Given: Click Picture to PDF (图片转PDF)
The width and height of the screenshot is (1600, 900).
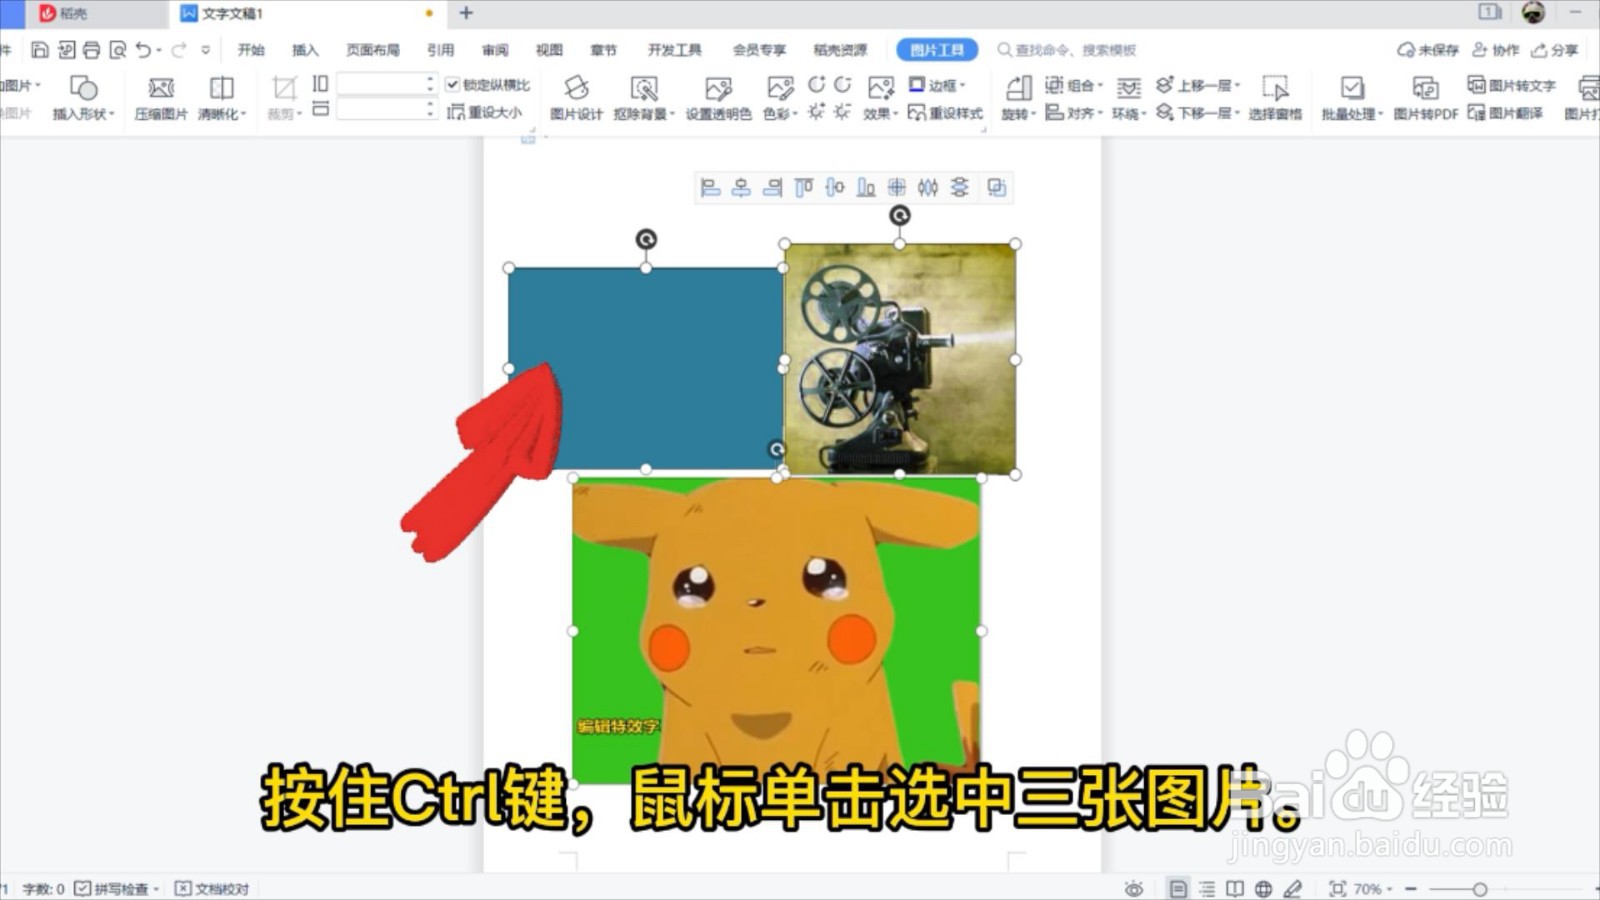Looking at the screenshot, I should click(1426, 98).
